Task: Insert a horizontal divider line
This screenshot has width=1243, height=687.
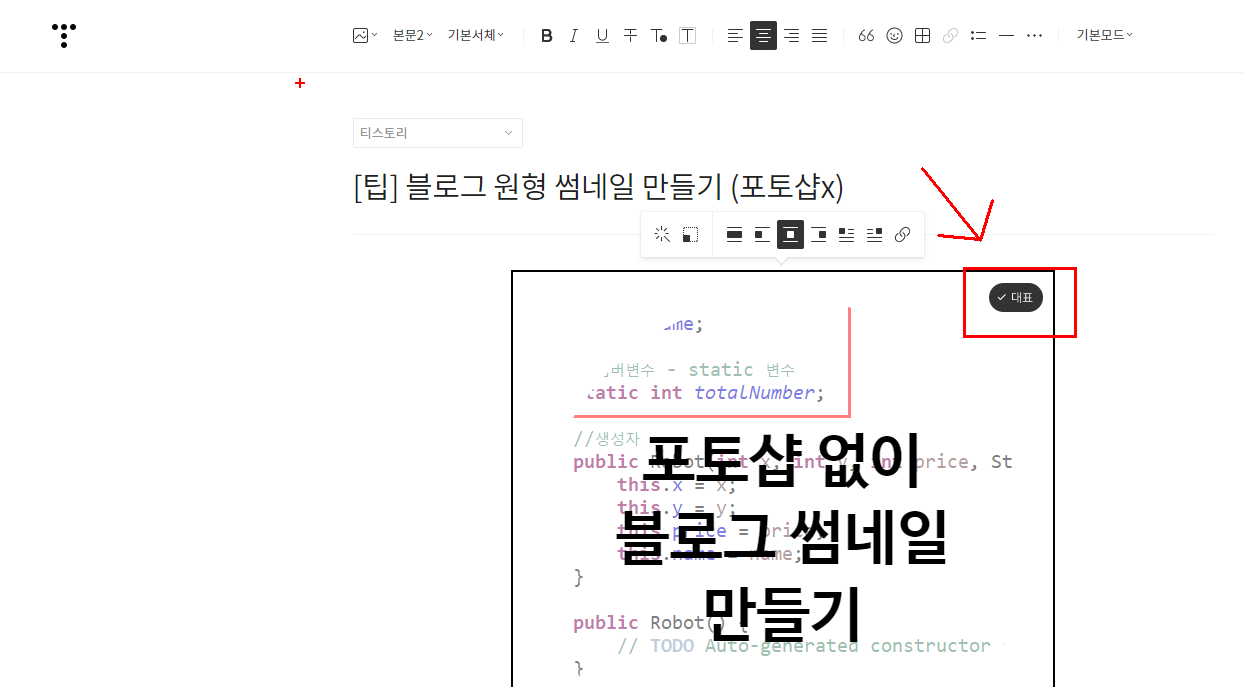Action: coord(1006,36)
